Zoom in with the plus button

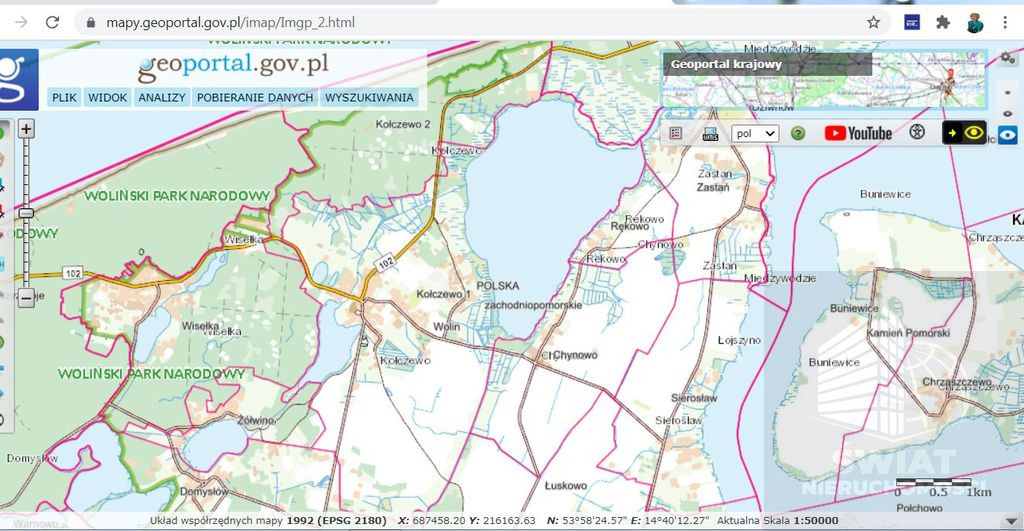(25, 129)
